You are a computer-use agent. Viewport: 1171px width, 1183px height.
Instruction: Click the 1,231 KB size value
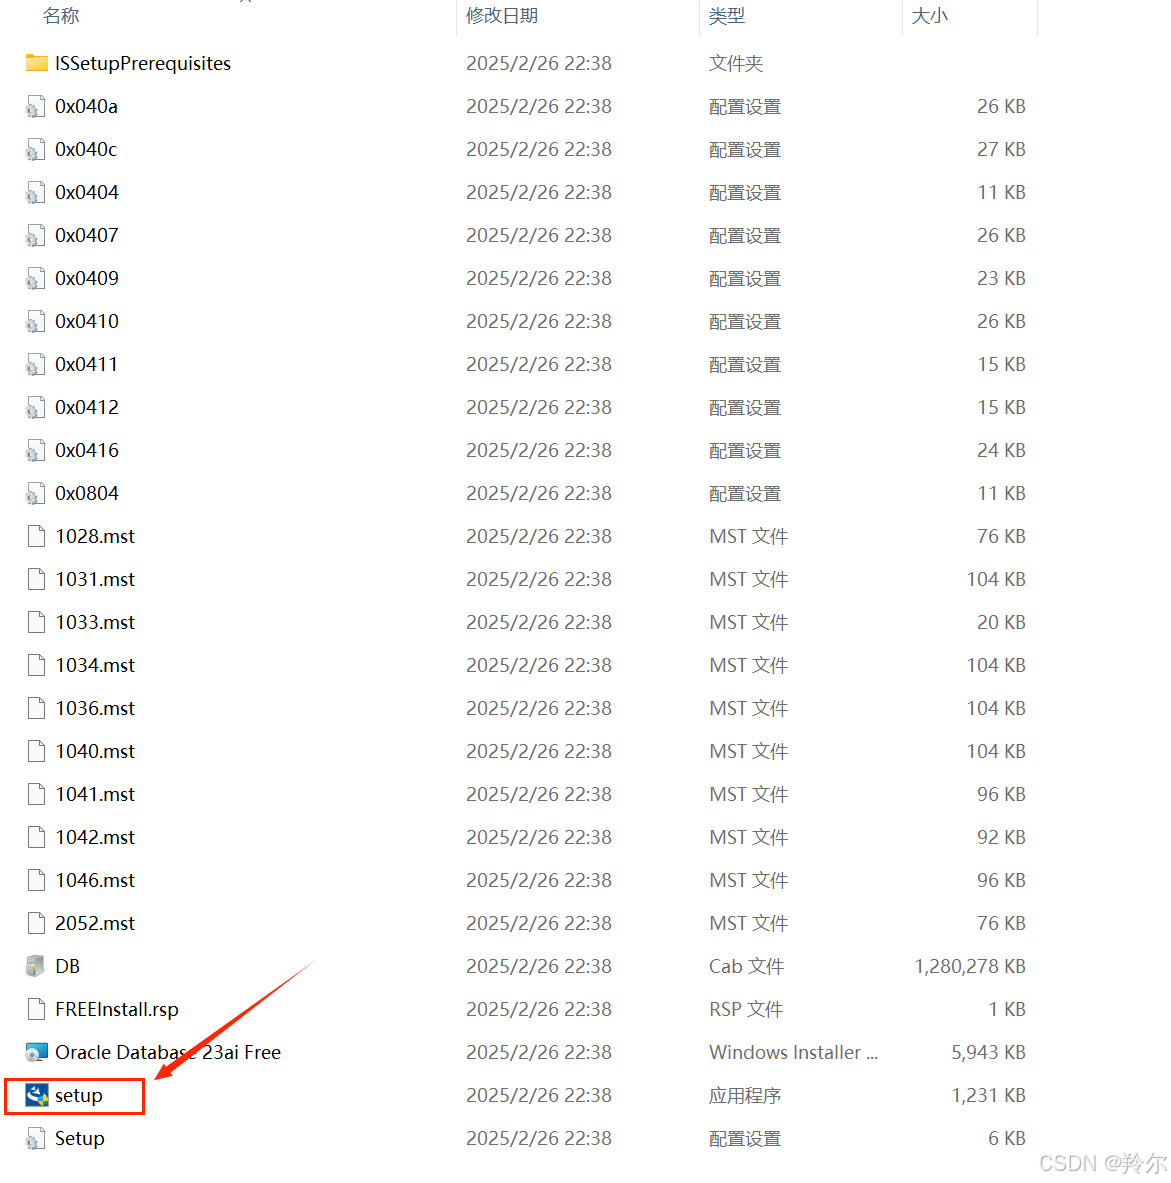(988, 1095)
